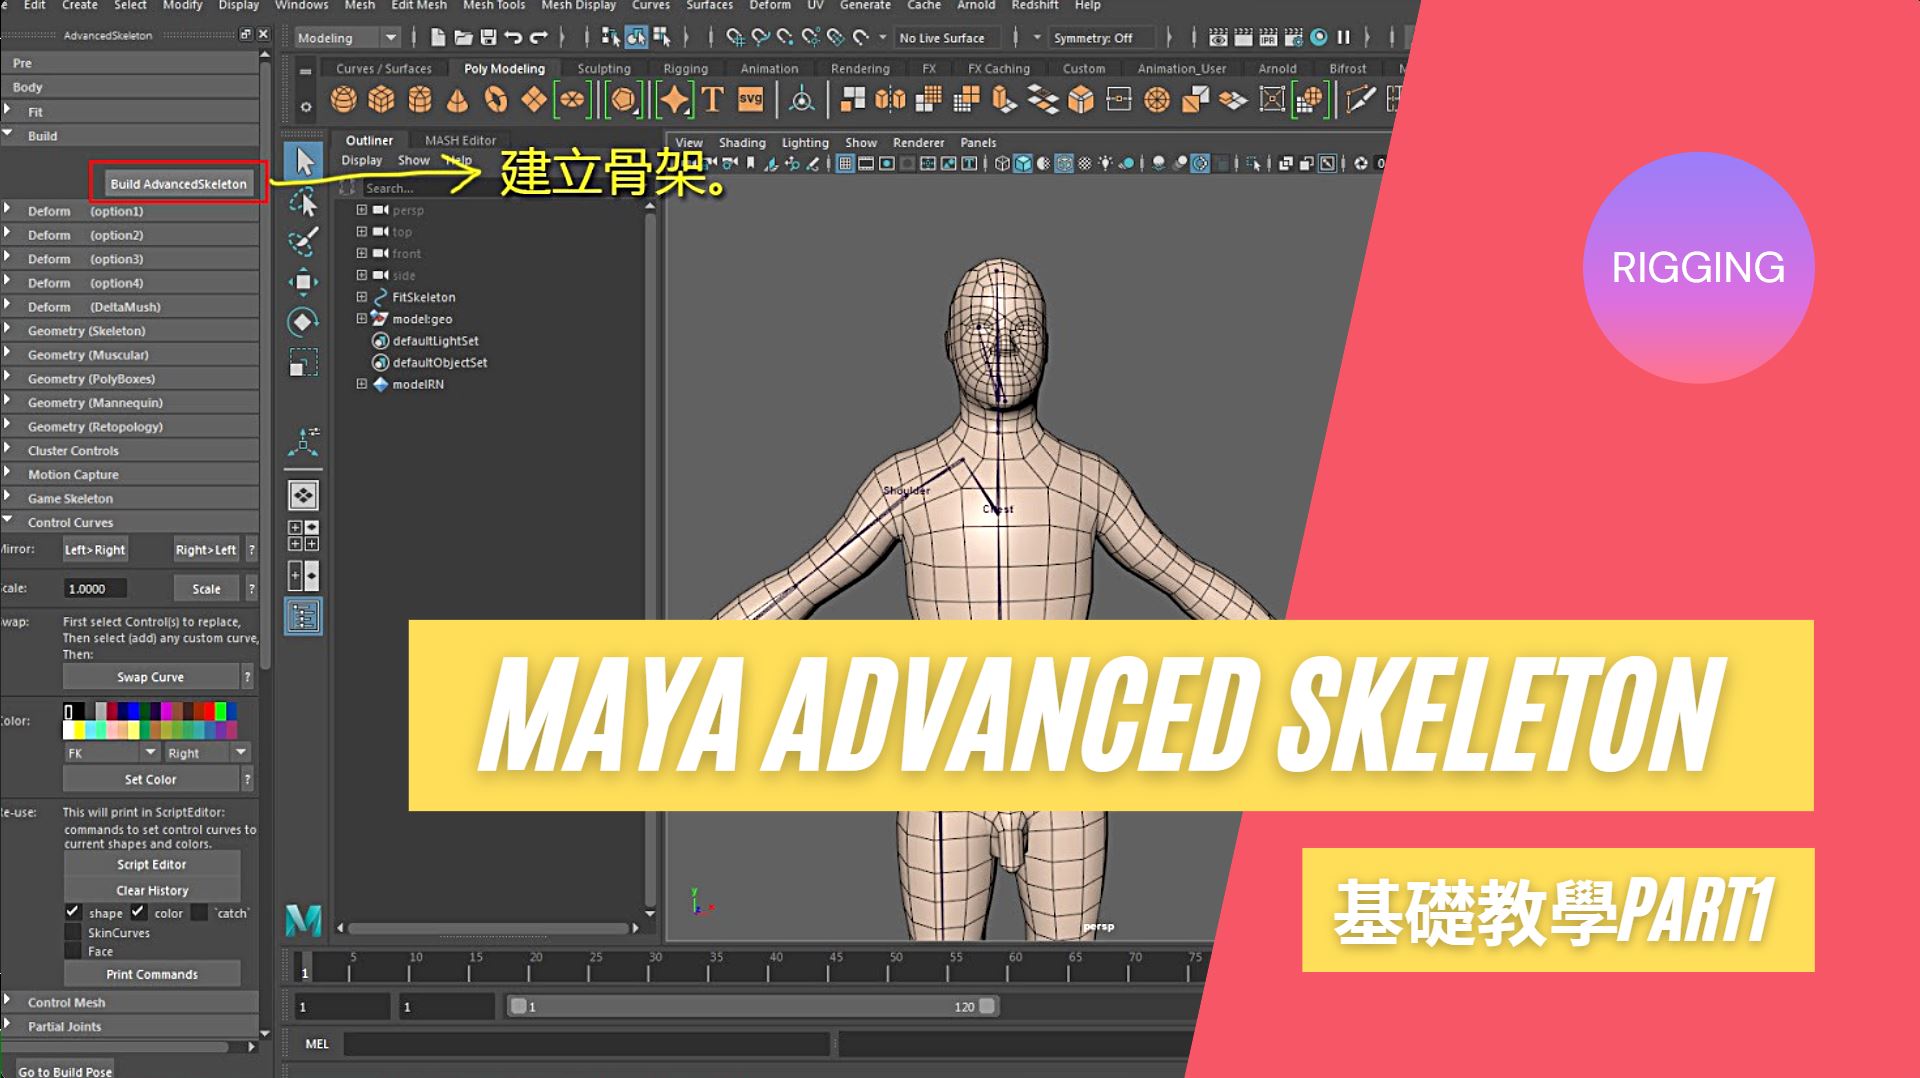Click the SVG creation shelf icon

tap(750, 100)
